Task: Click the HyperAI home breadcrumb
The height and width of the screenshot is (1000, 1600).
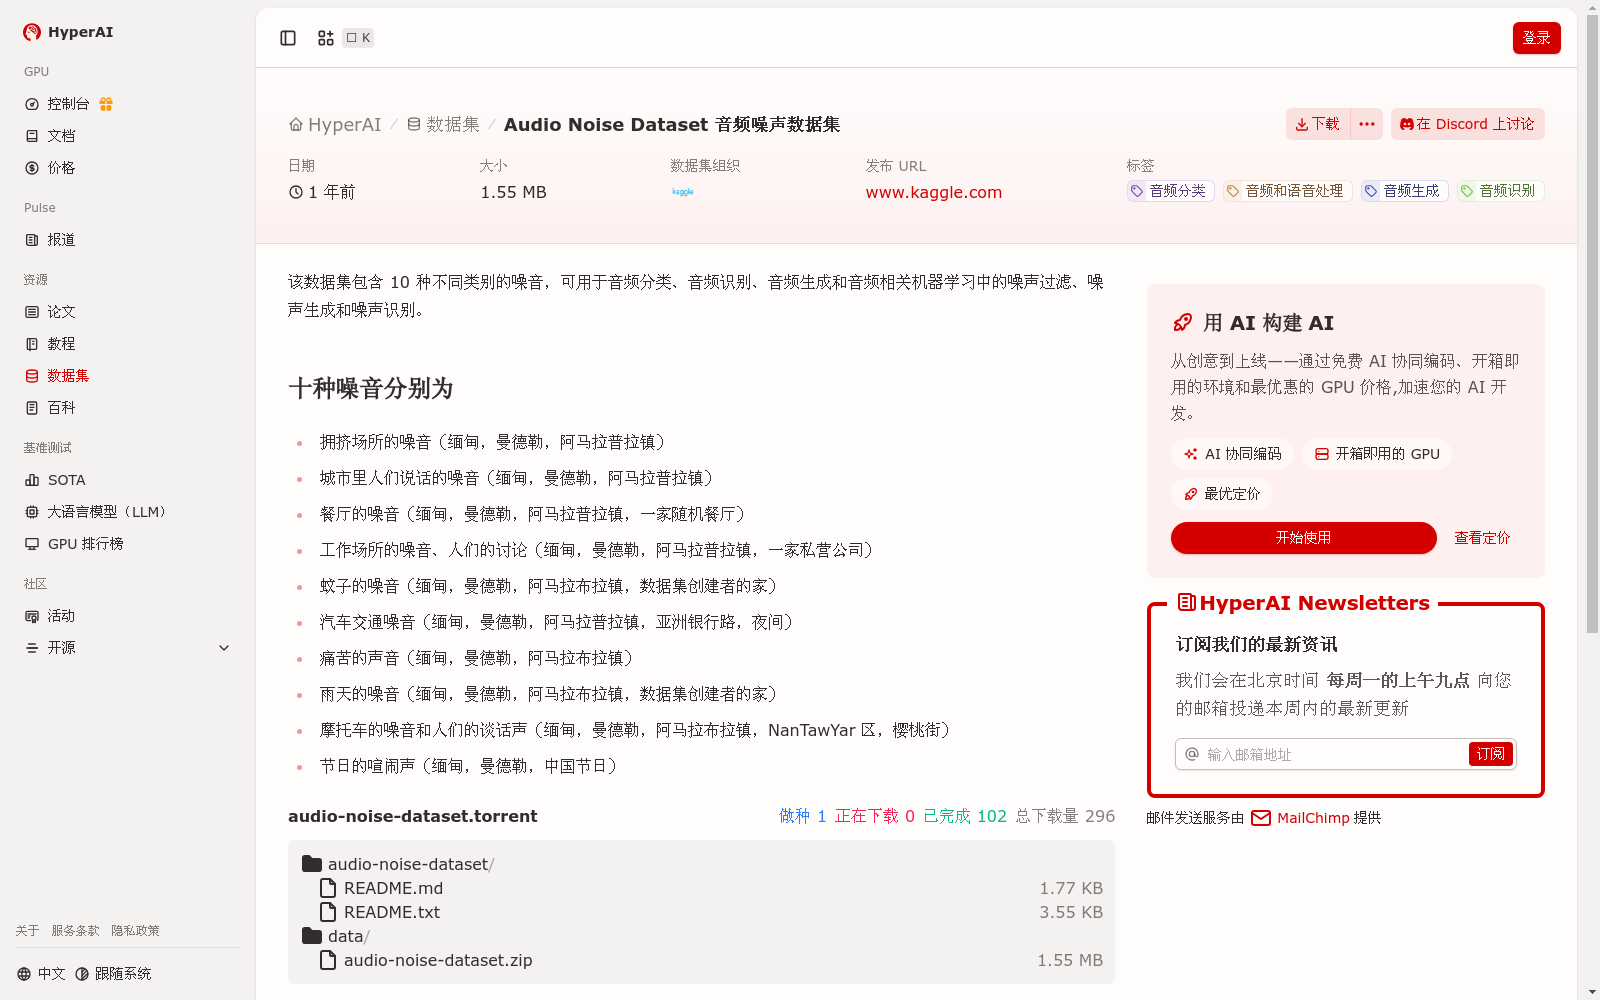Action: (335, 125)
